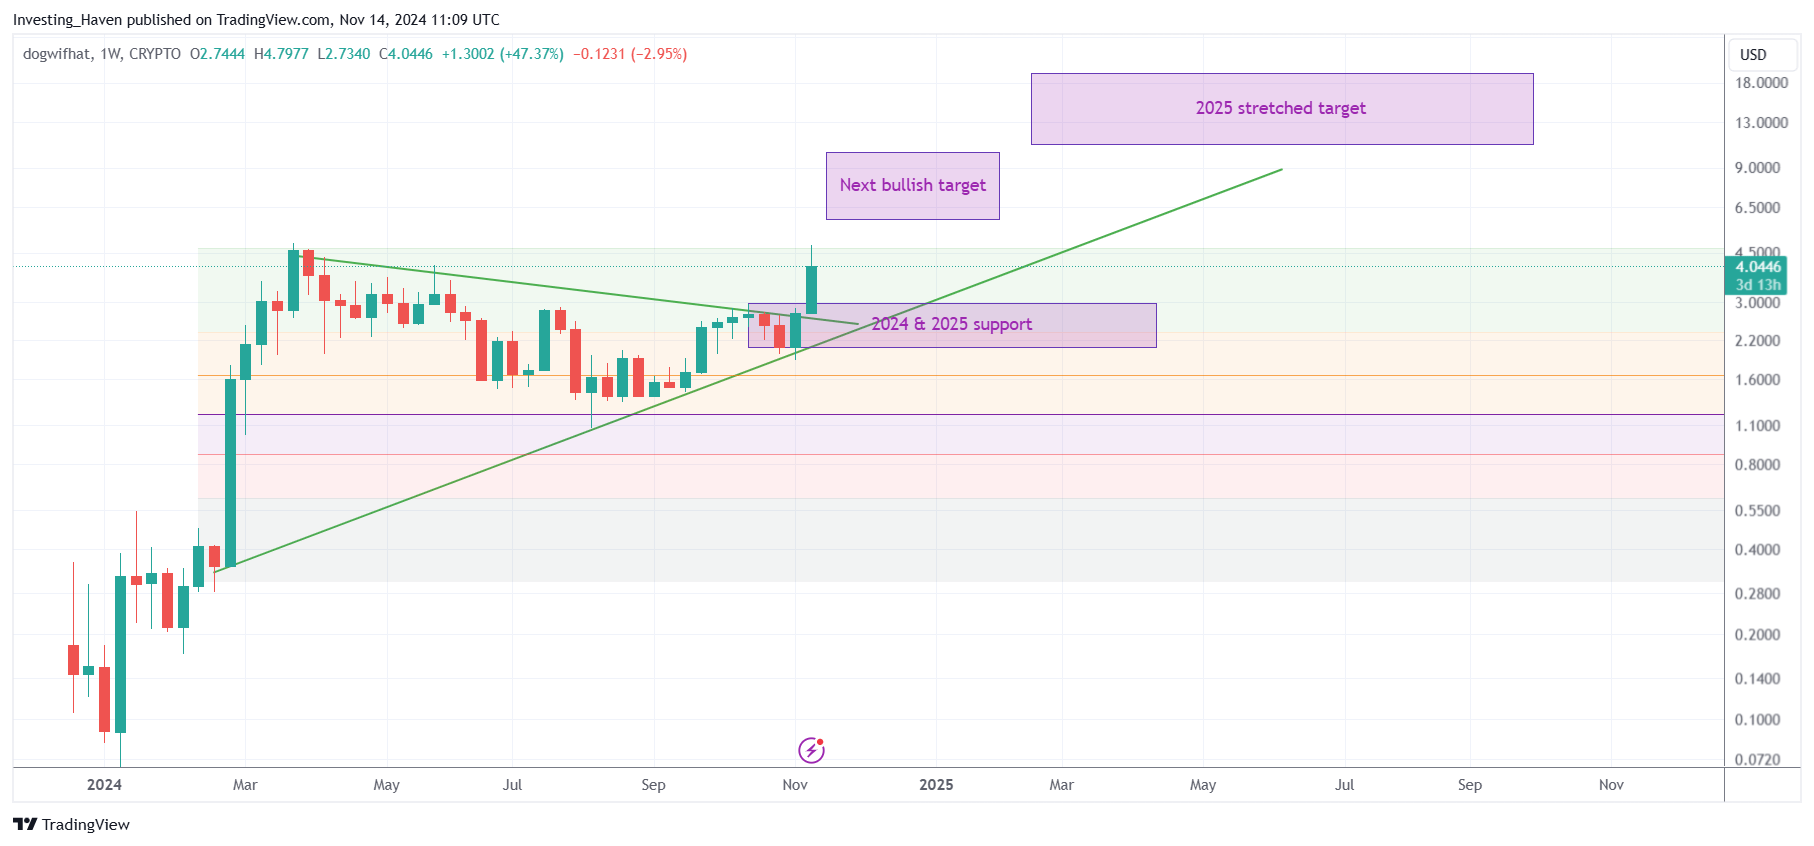
Task: Click the +1.3002 (+47.37%) change value
Action: (503, 54)
